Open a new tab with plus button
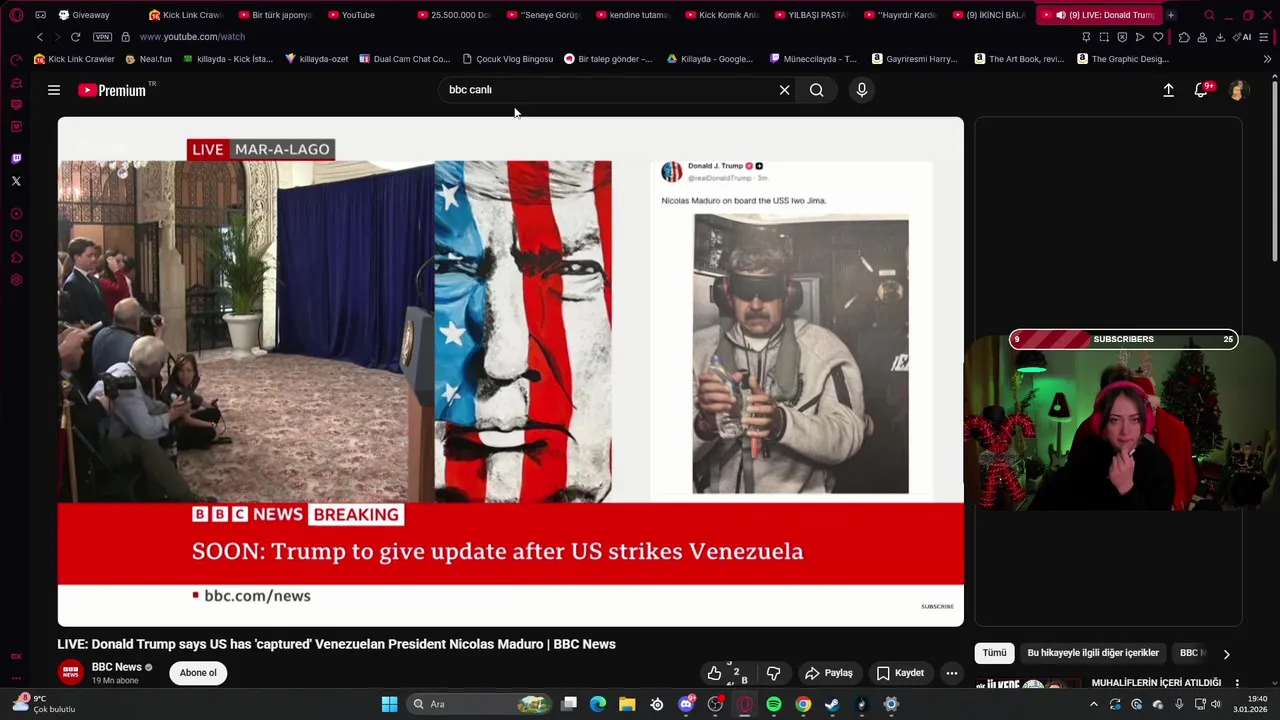 pos(1171,15)
